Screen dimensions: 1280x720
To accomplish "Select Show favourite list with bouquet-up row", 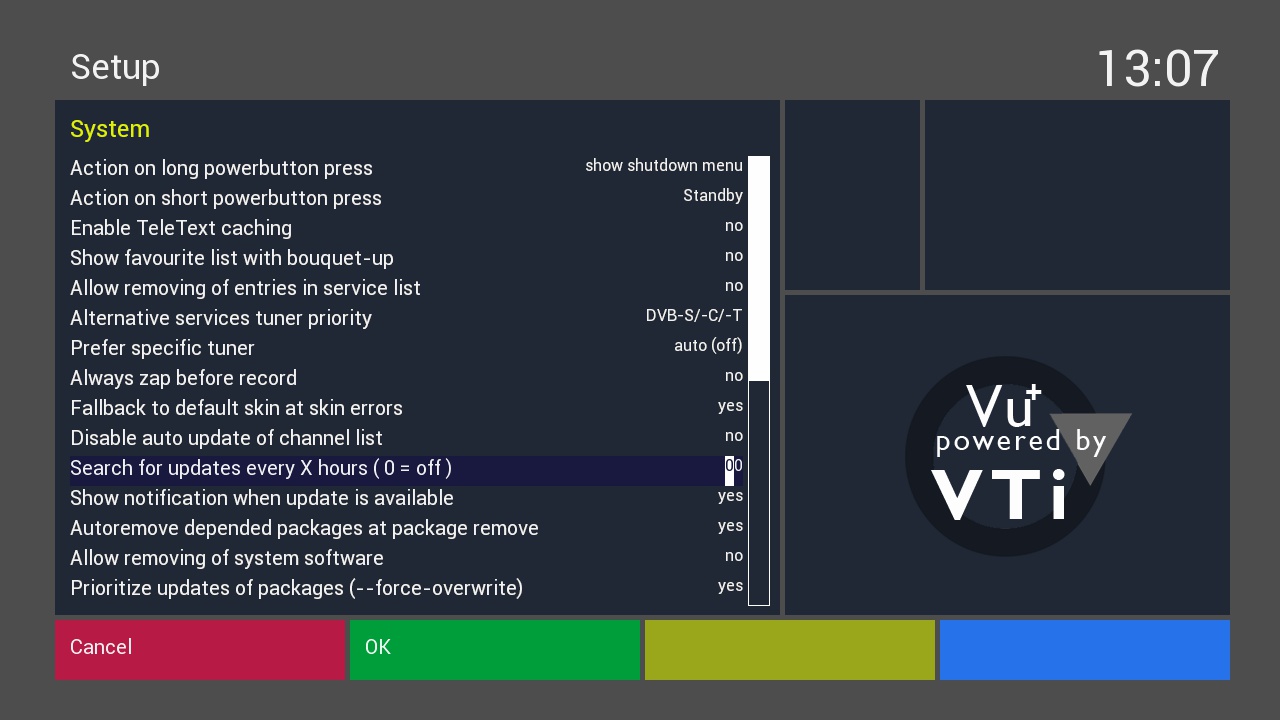I will coord(407,257).
